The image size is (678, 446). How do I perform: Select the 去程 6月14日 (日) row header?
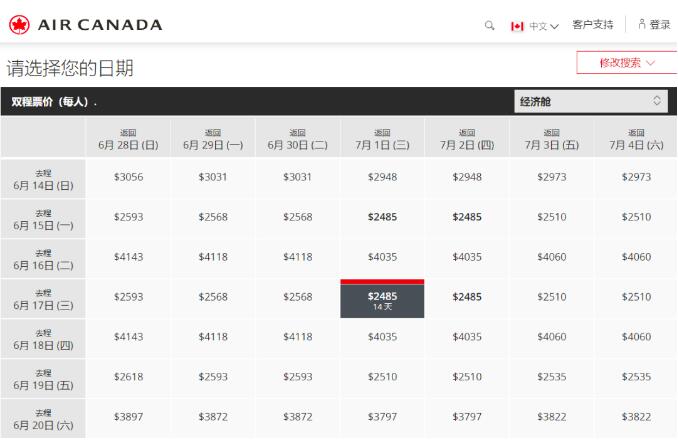click(43, 178)
